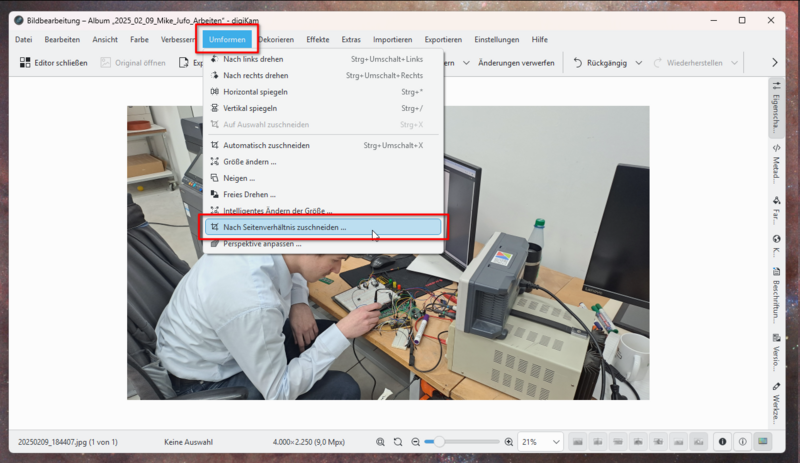Open the Farben sidebar tab
The image size is (800, 463).
[776, 211]
